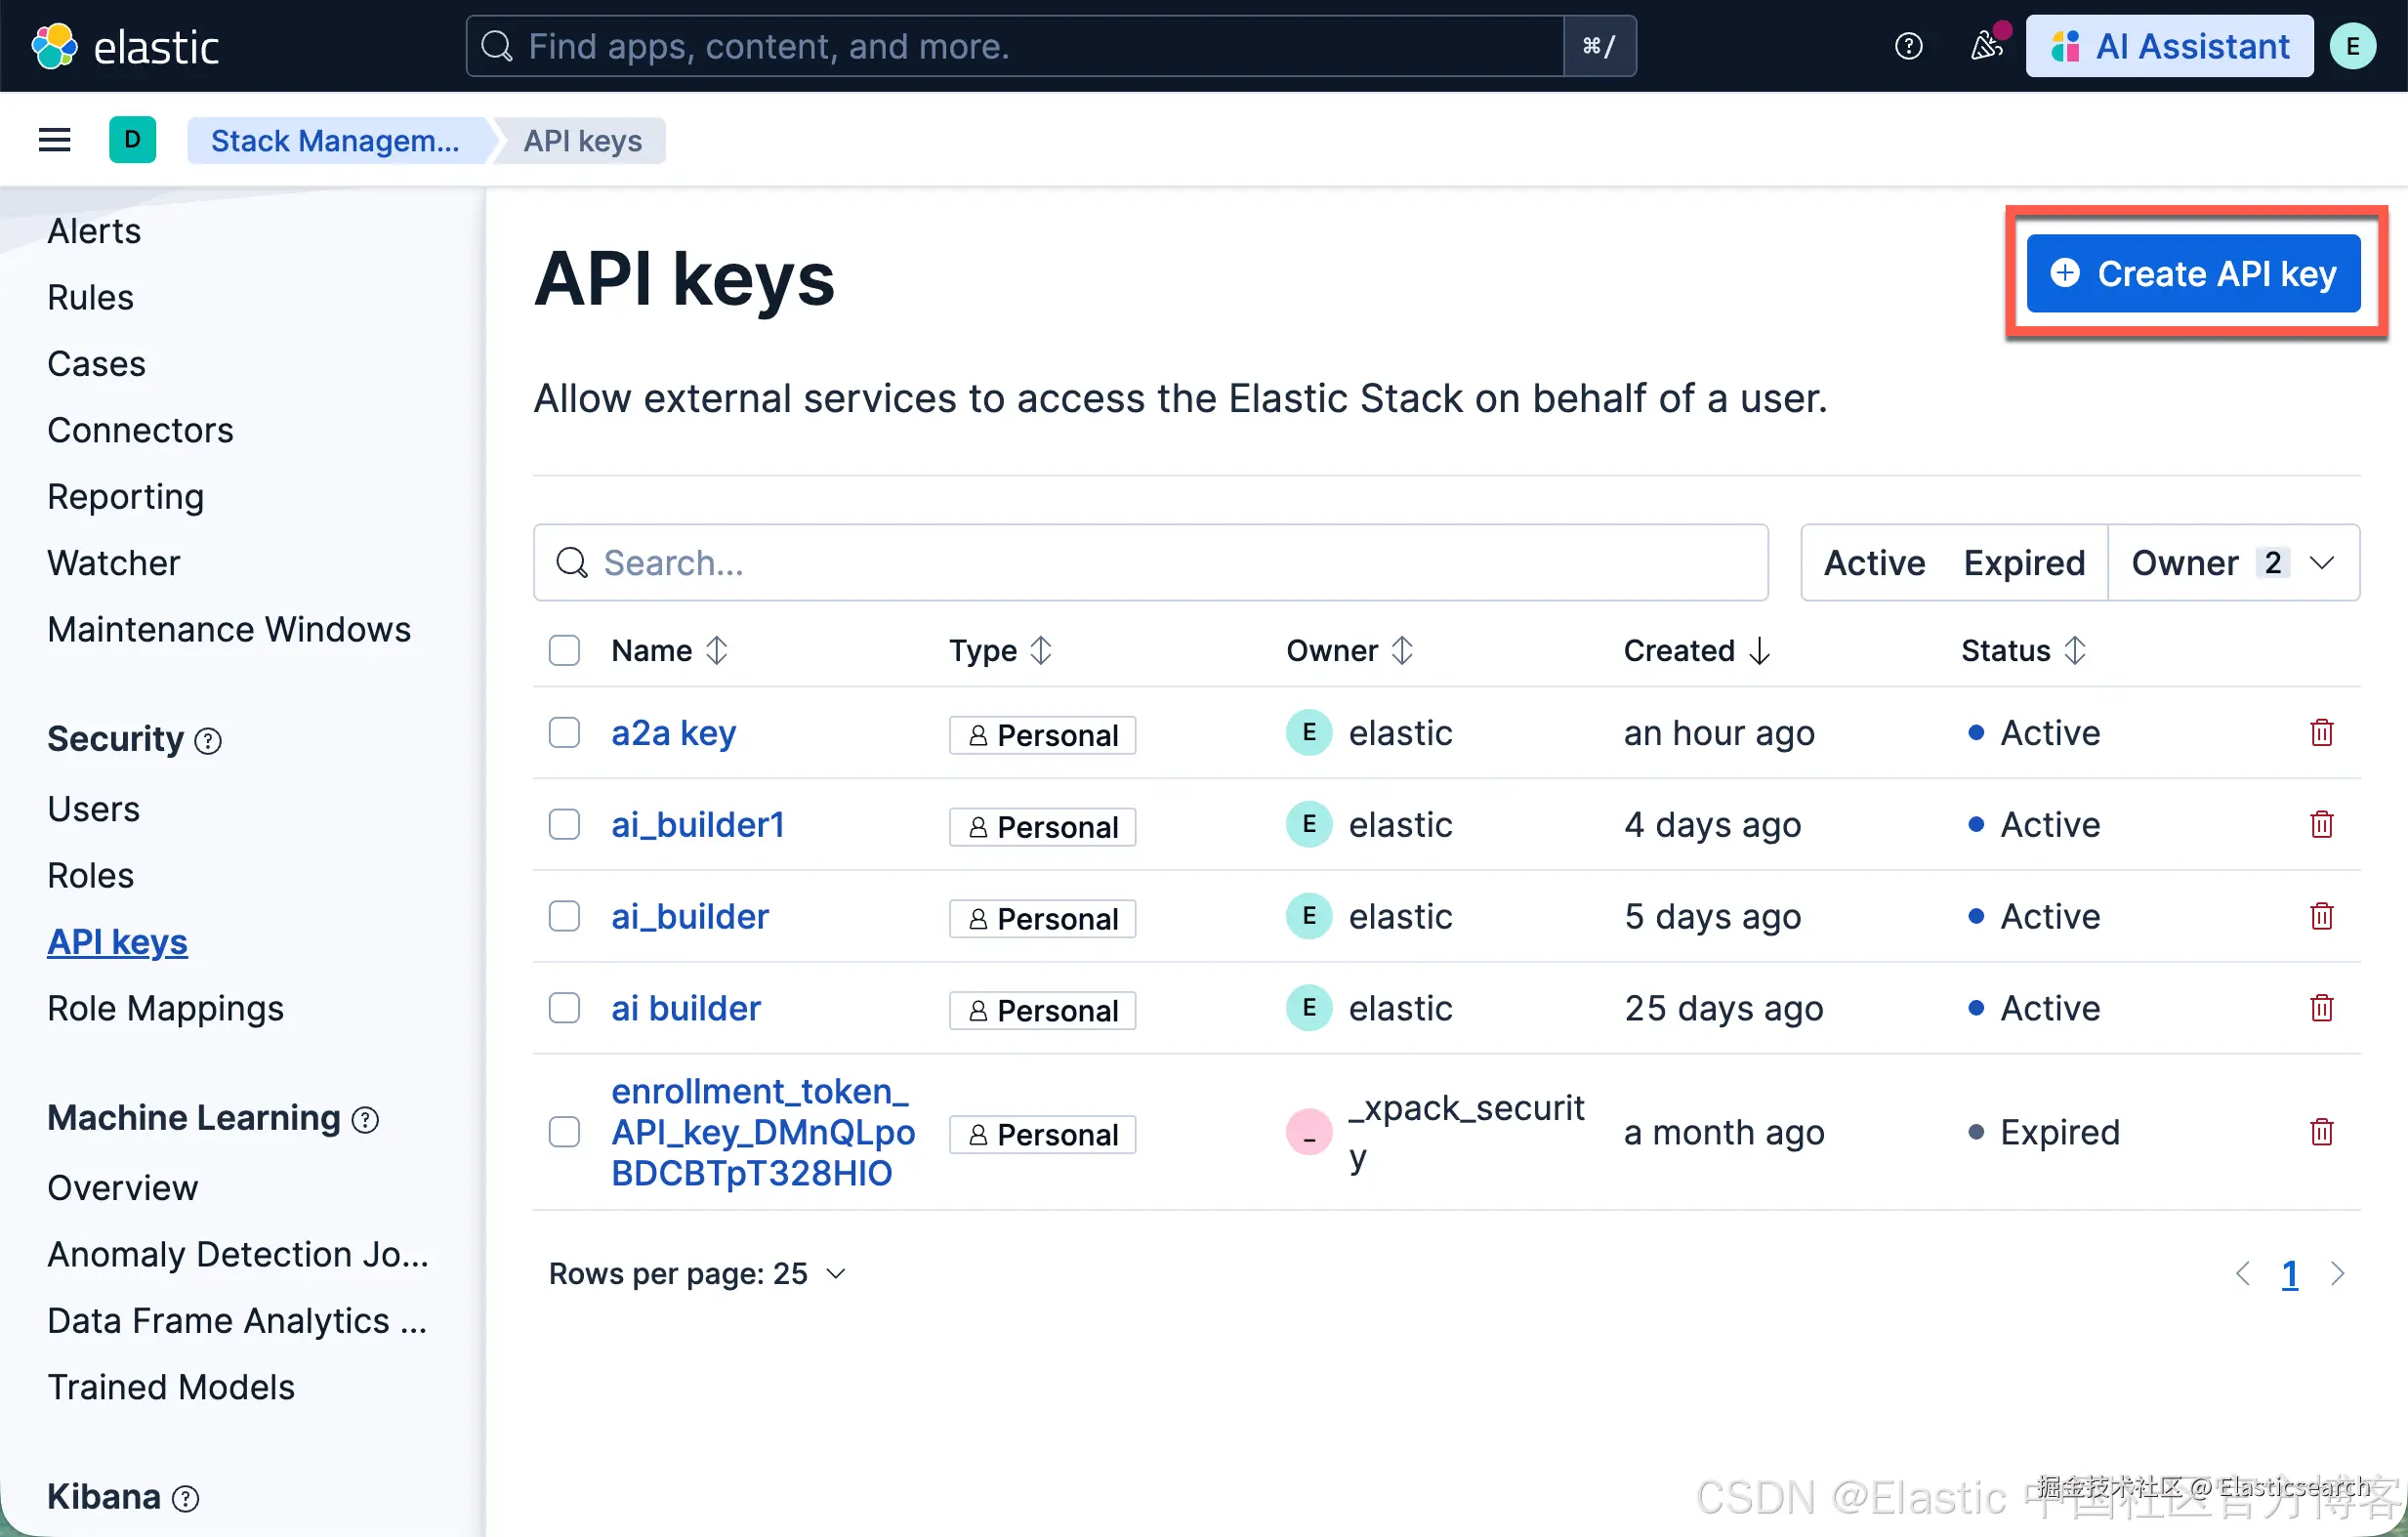Select the a2a key row checkbox
This screenshot has height=1537, width=2408.
coord(564,733)
